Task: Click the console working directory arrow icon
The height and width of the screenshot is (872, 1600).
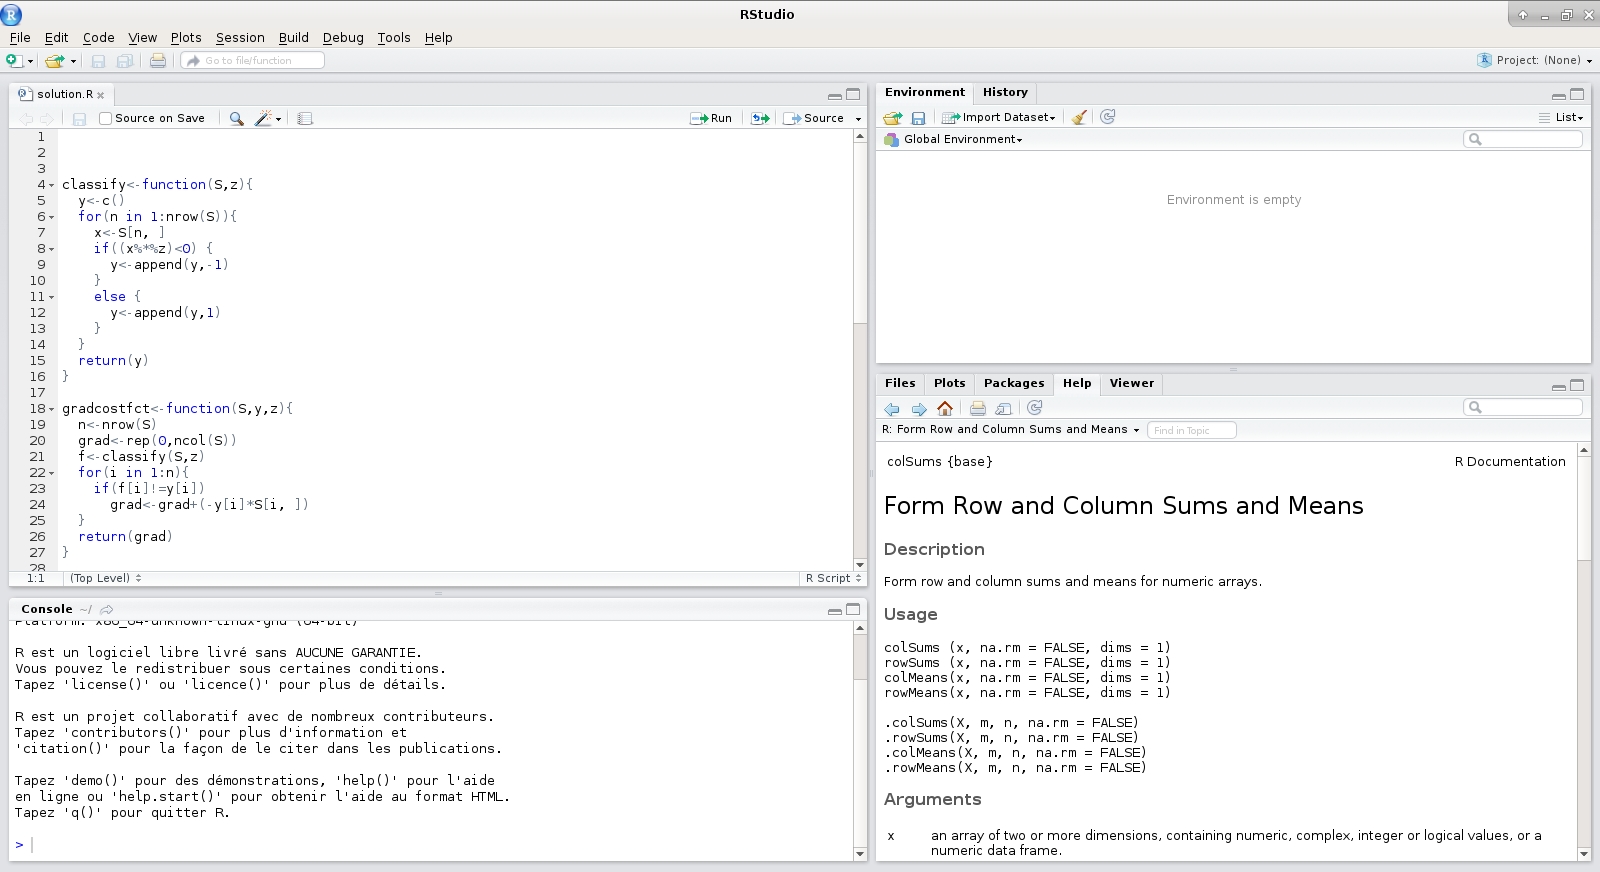Action: pos(106,609)
